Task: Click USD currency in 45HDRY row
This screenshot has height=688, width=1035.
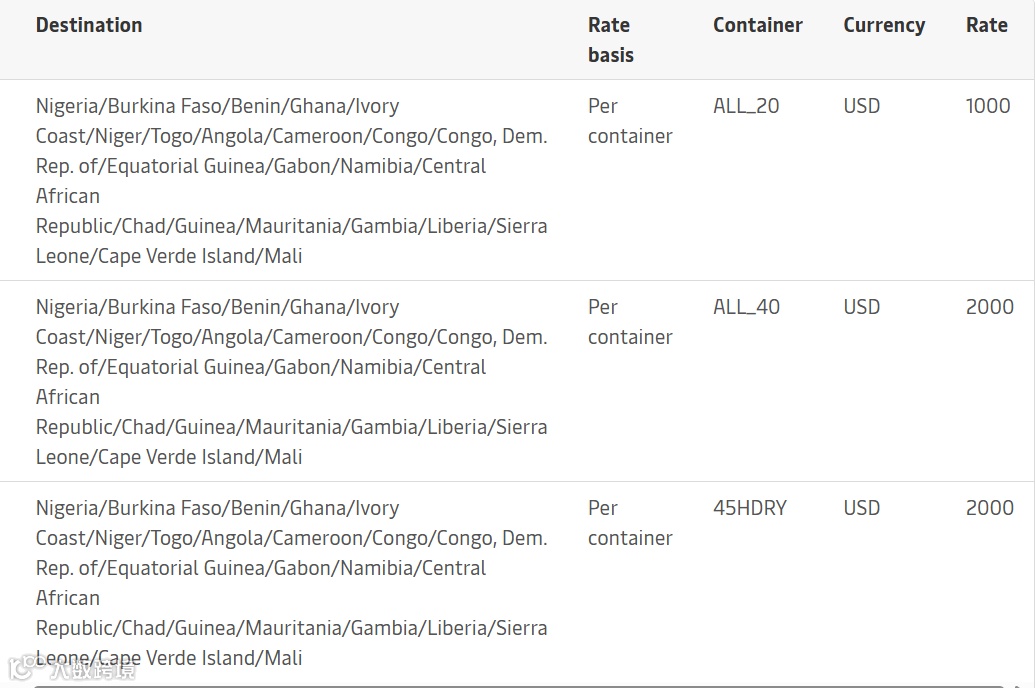Action: pos(861,508)
